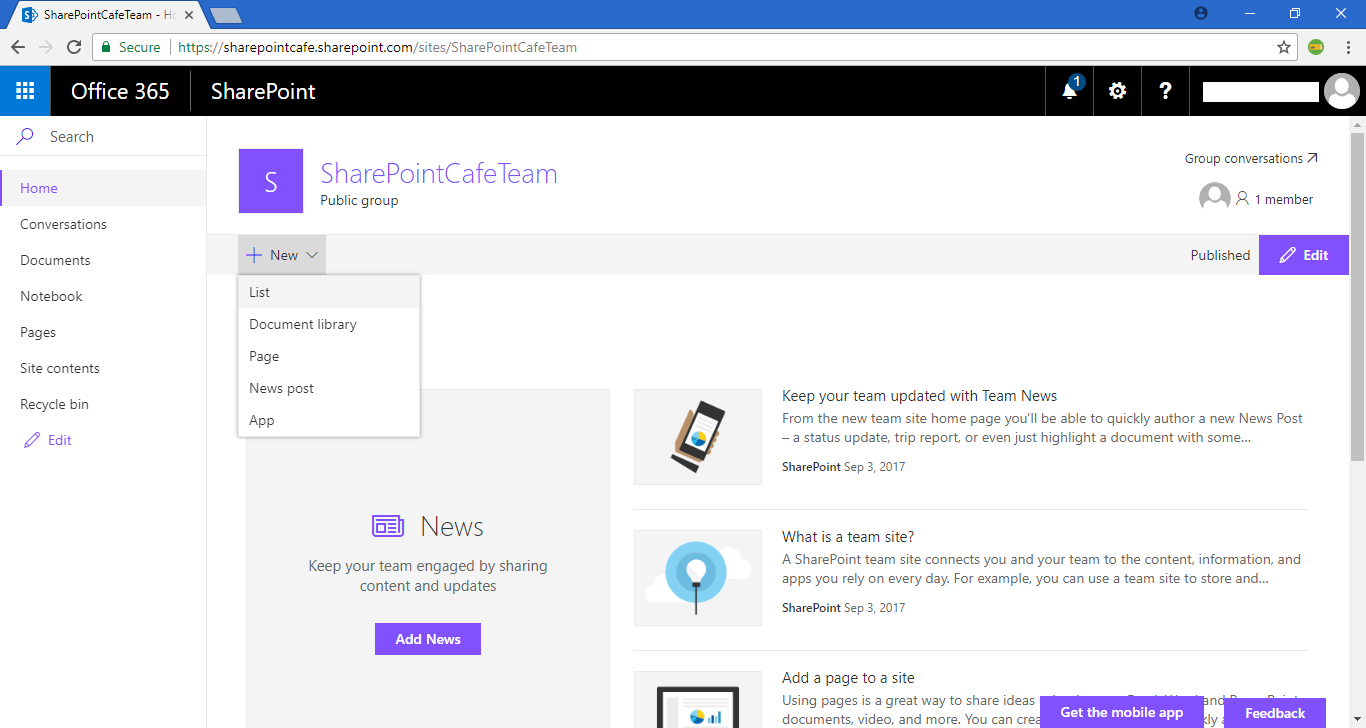Select Document library from the New menu
The image size is (1366, 728).
click(x=329, y=324)
